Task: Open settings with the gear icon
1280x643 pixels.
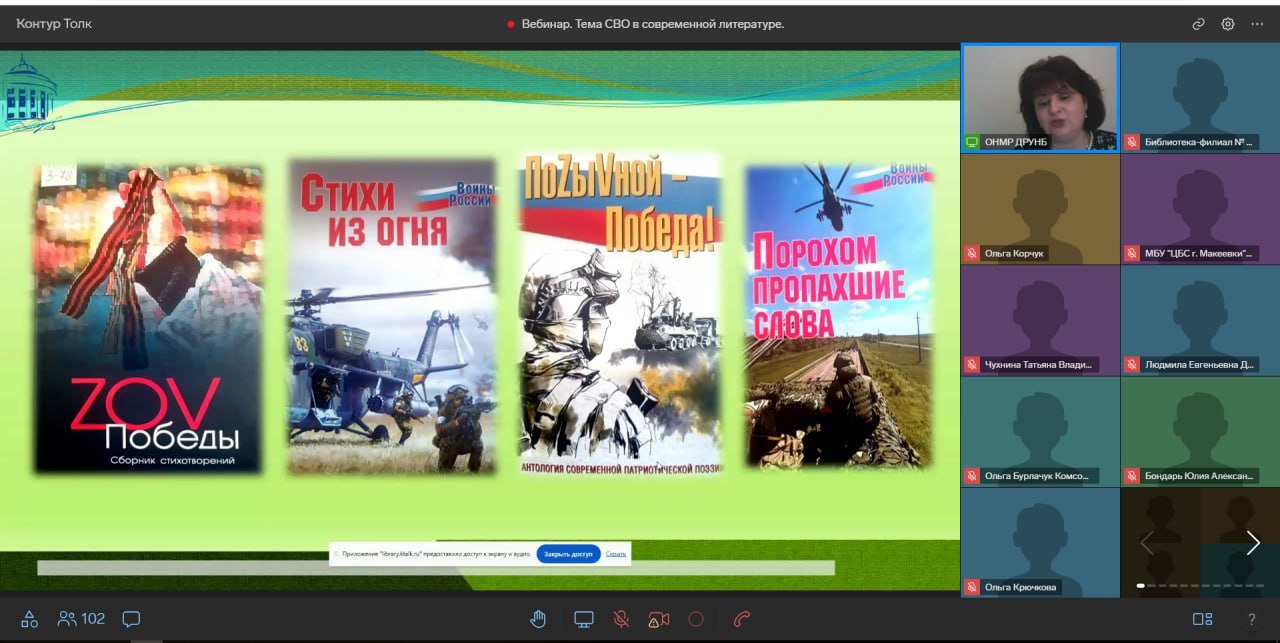Action: [x=1228, y=24]
